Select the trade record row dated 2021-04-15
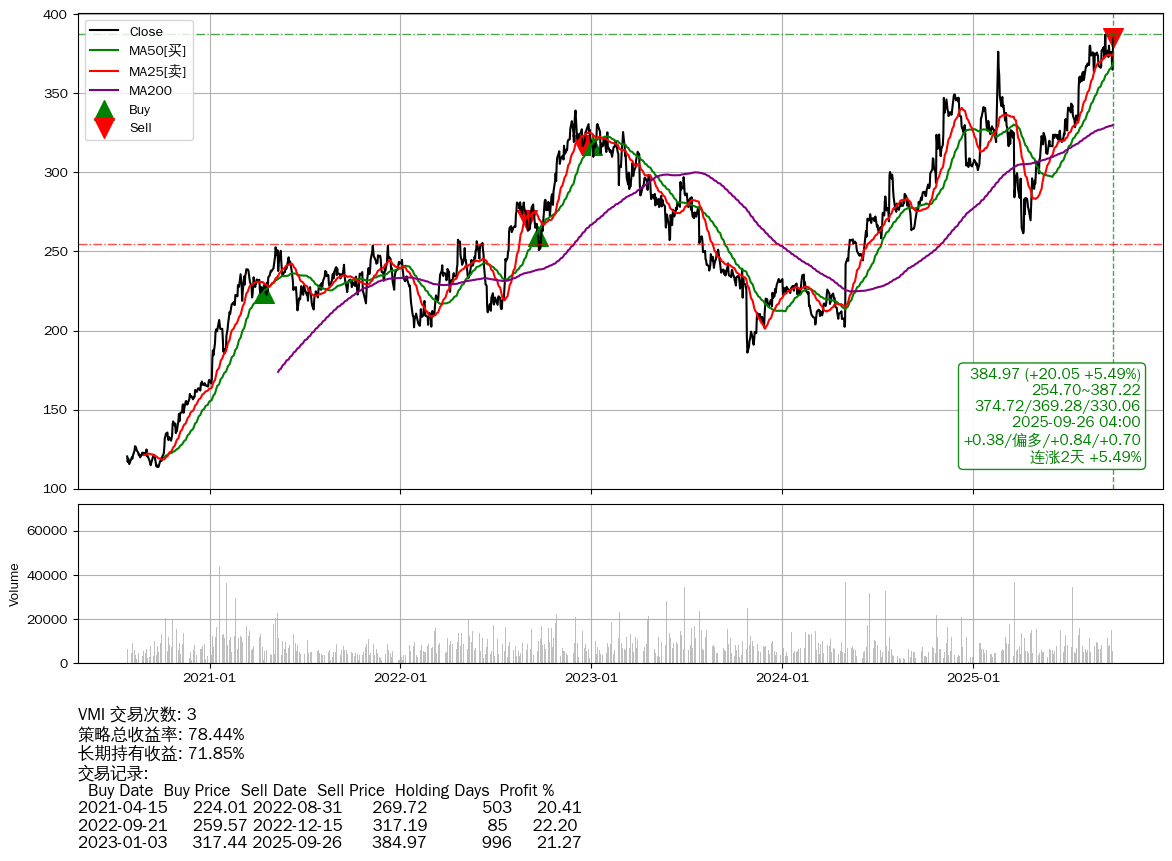This screenshot has width=1172, height=861. (329, 807)
